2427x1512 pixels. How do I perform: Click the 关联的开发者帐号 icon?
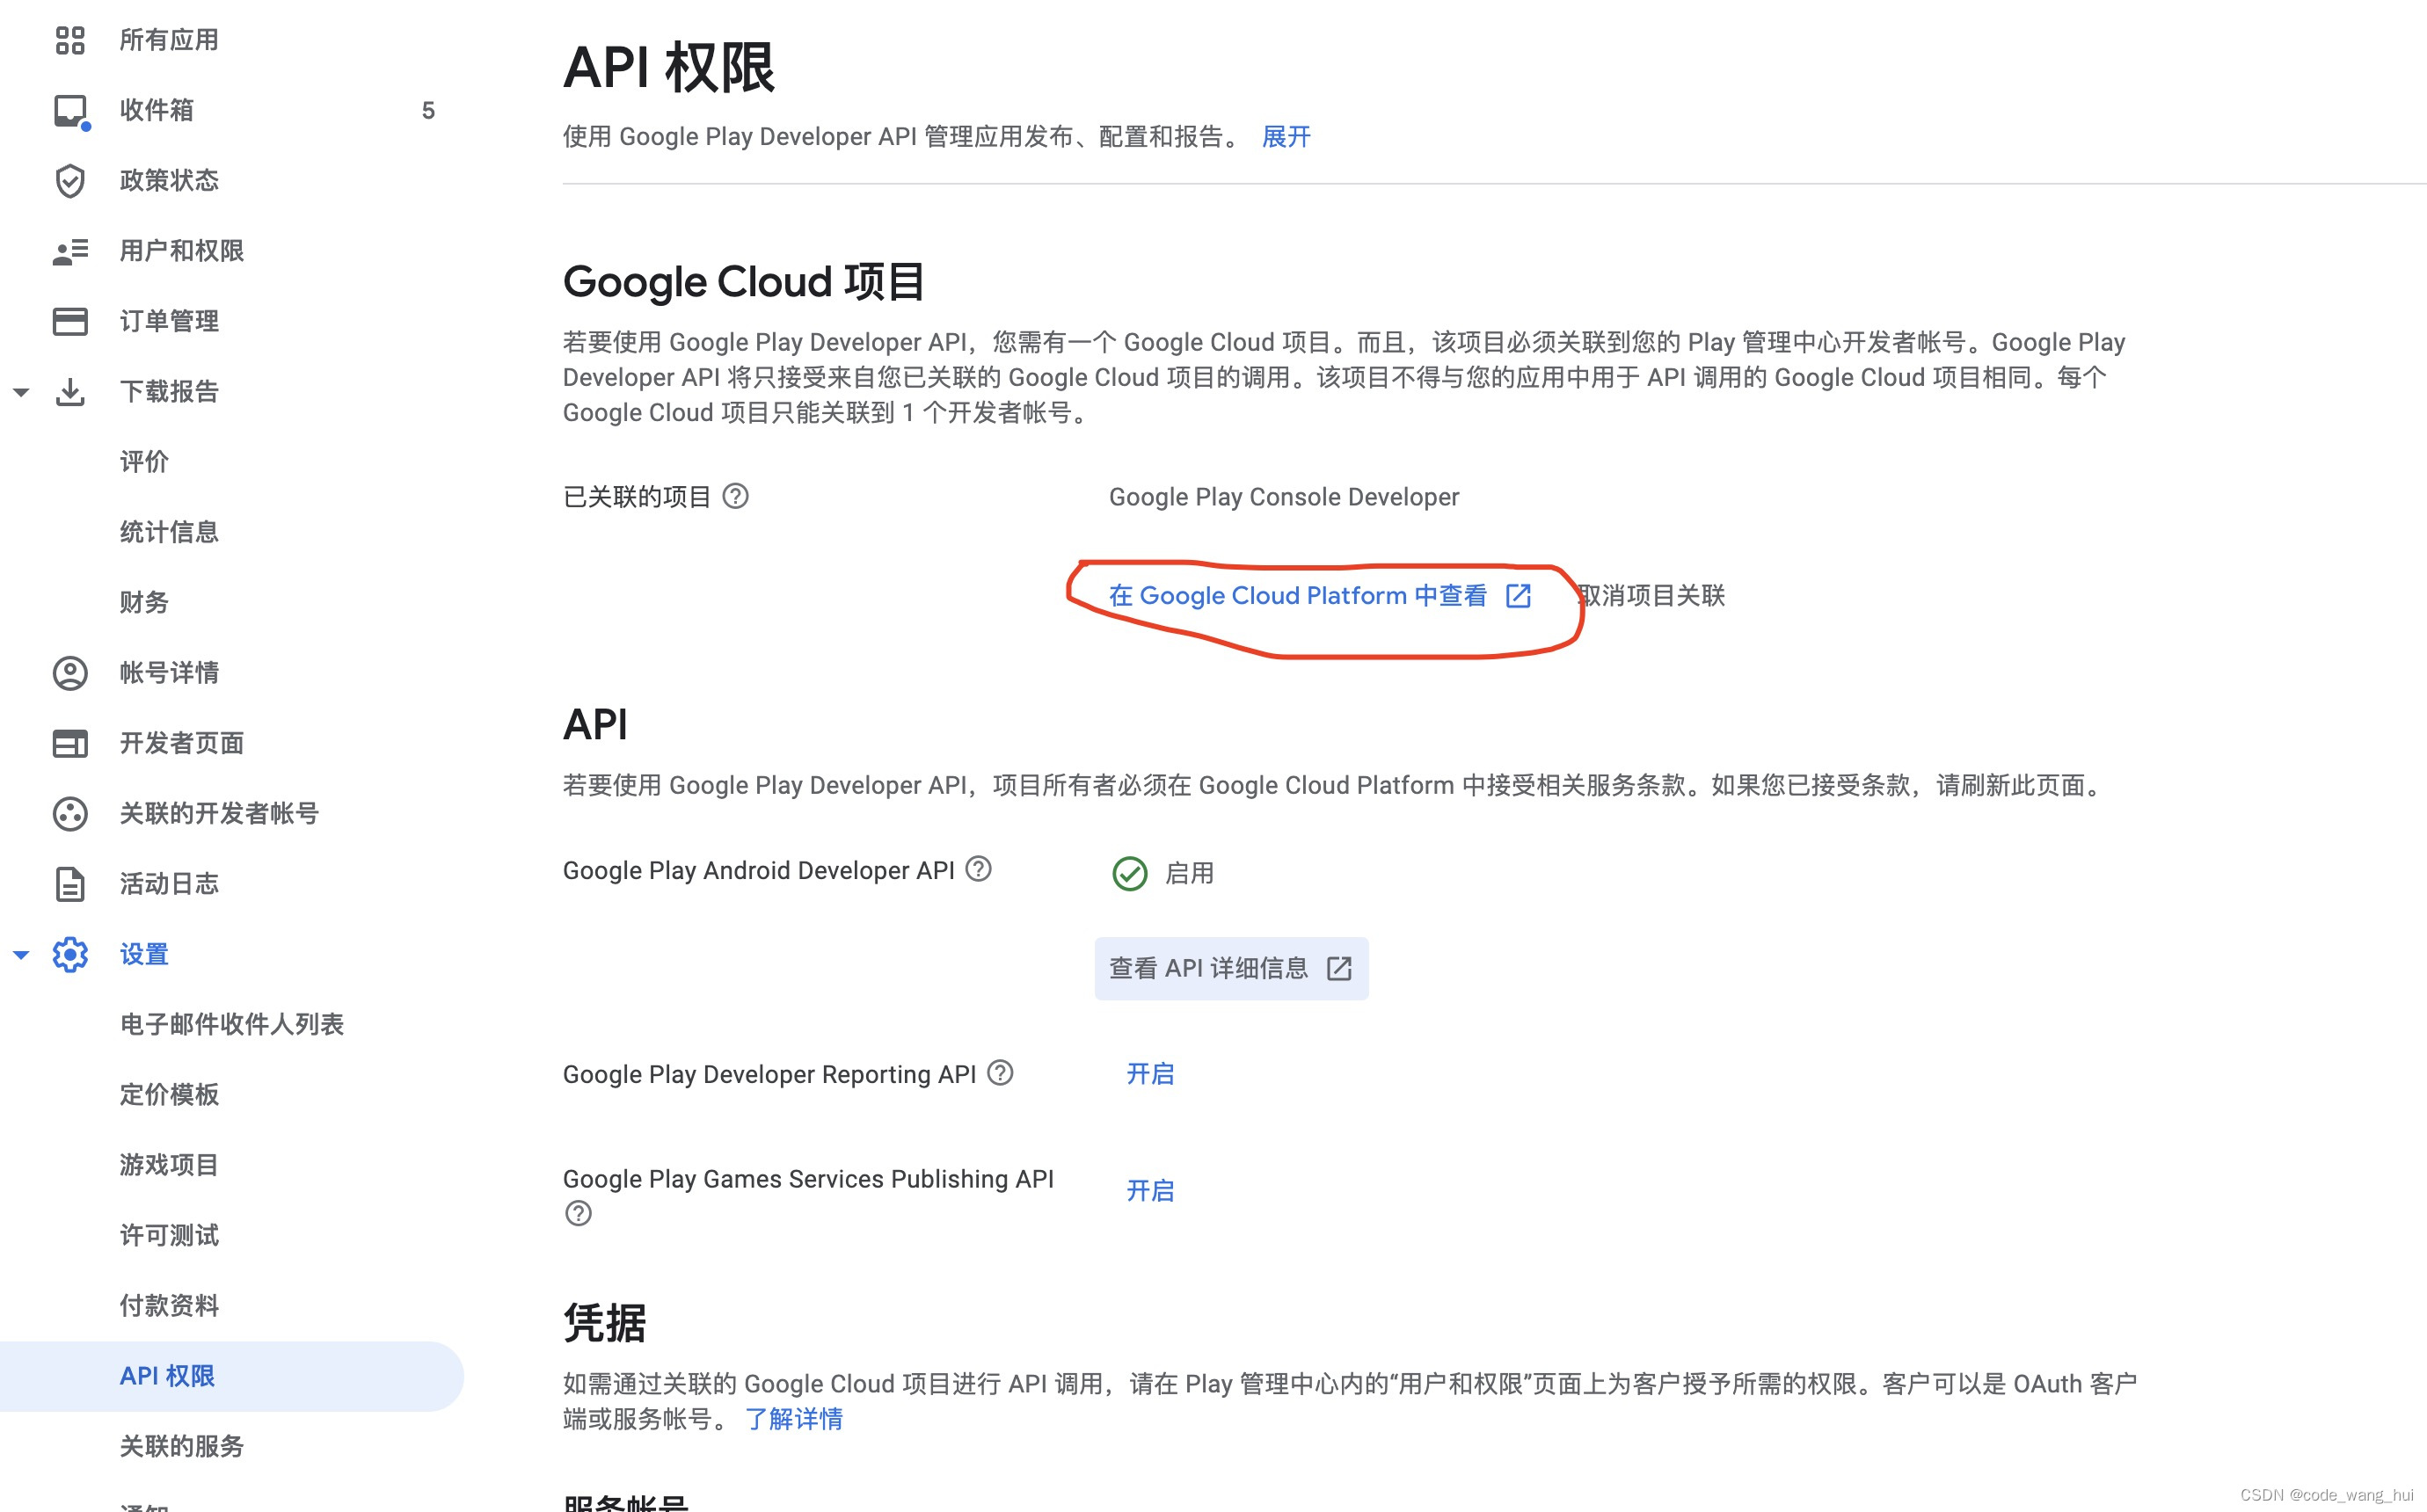click(x=70, y=813)
